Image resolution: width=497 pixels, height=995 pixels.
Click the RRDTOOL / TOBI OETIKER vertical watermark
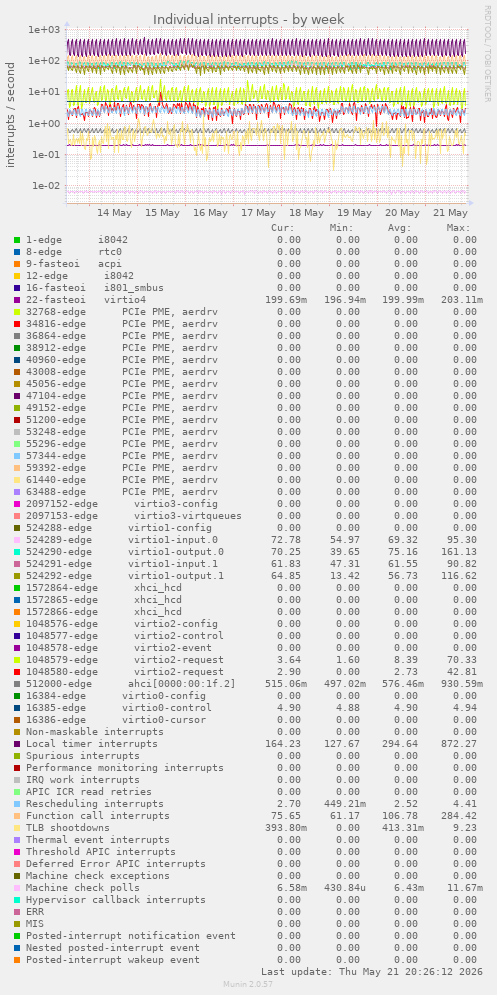(x=487, y=53)
